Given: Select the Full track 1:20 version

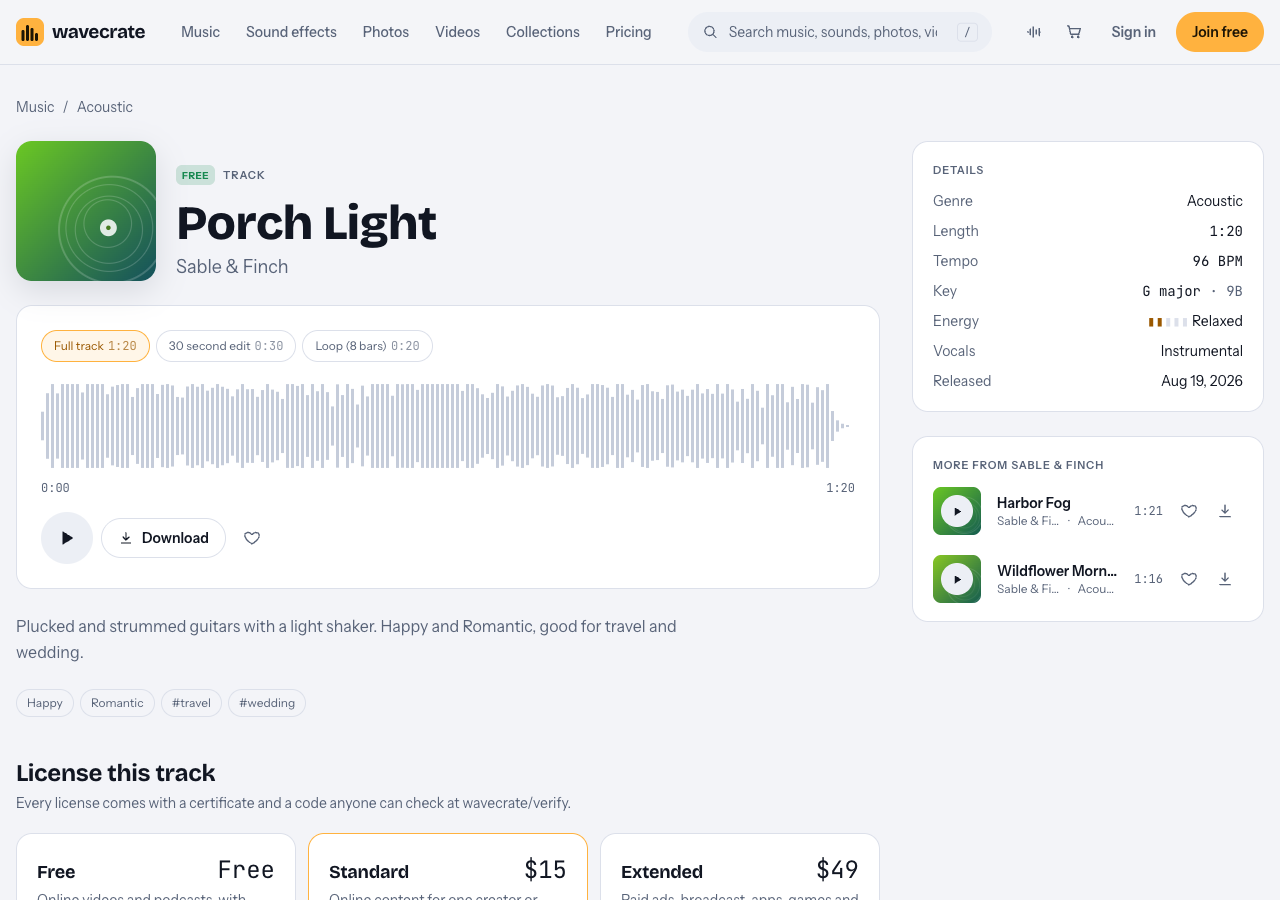Looking at the screenshot, I should (95, 346).
